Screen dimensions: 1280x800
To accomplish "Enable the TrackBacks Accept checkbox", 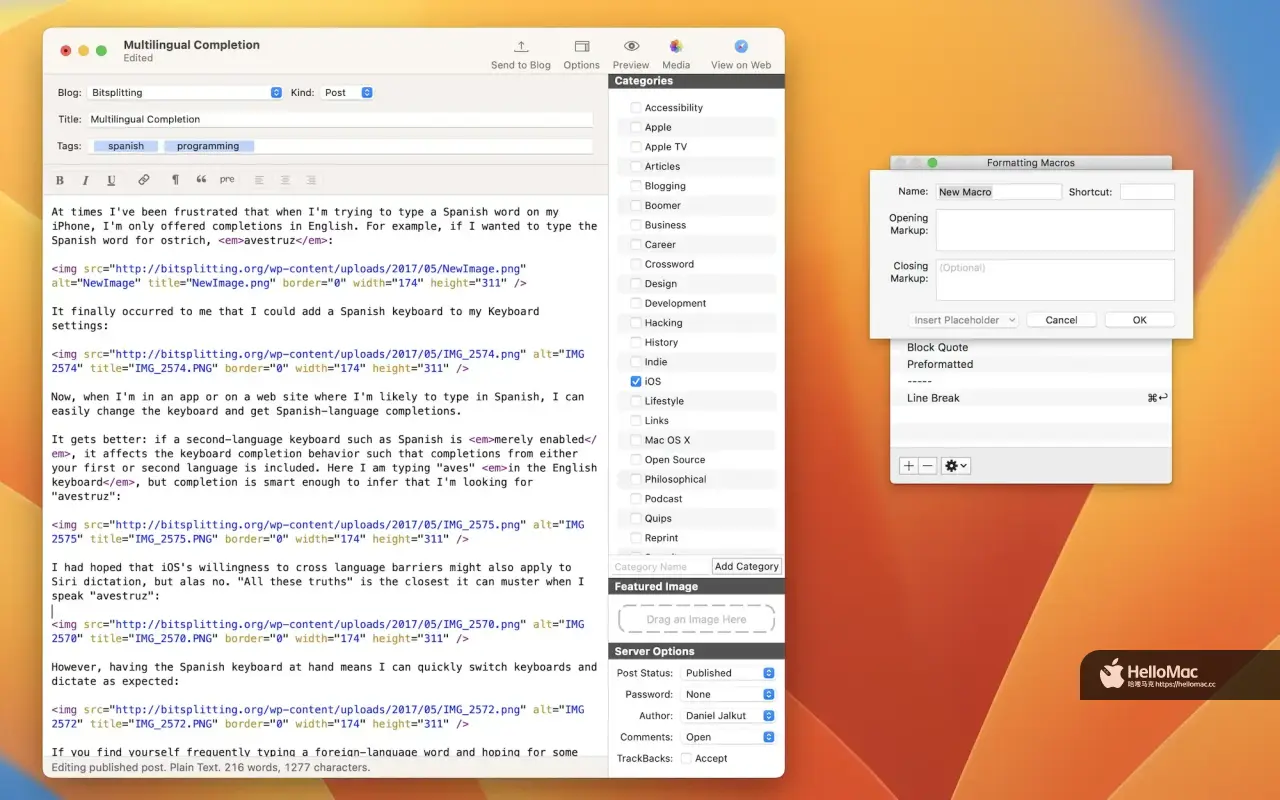I will click(x=686, y=758).
